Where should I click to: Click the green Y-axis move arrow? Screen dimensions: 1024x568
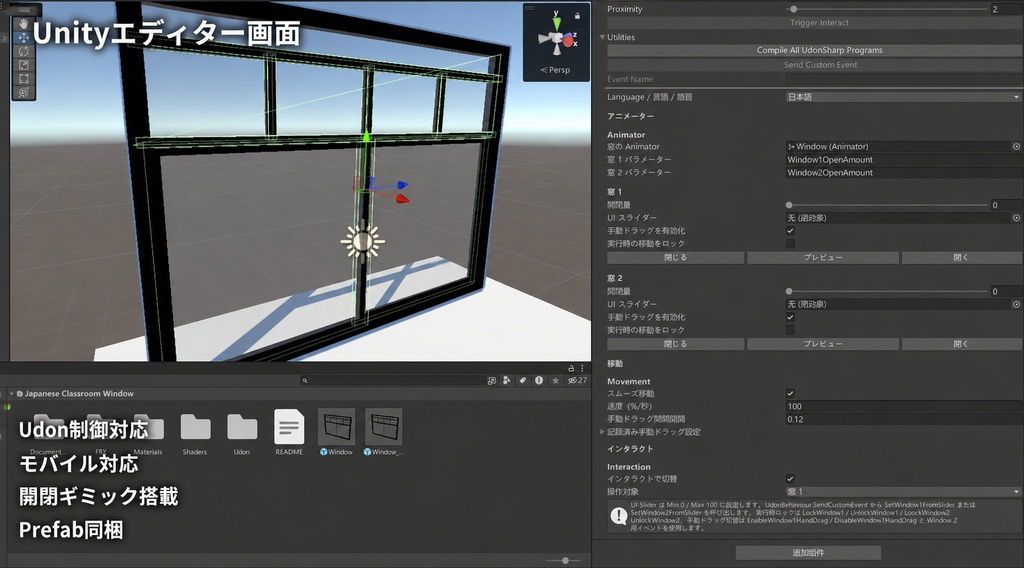pos(366,135)
